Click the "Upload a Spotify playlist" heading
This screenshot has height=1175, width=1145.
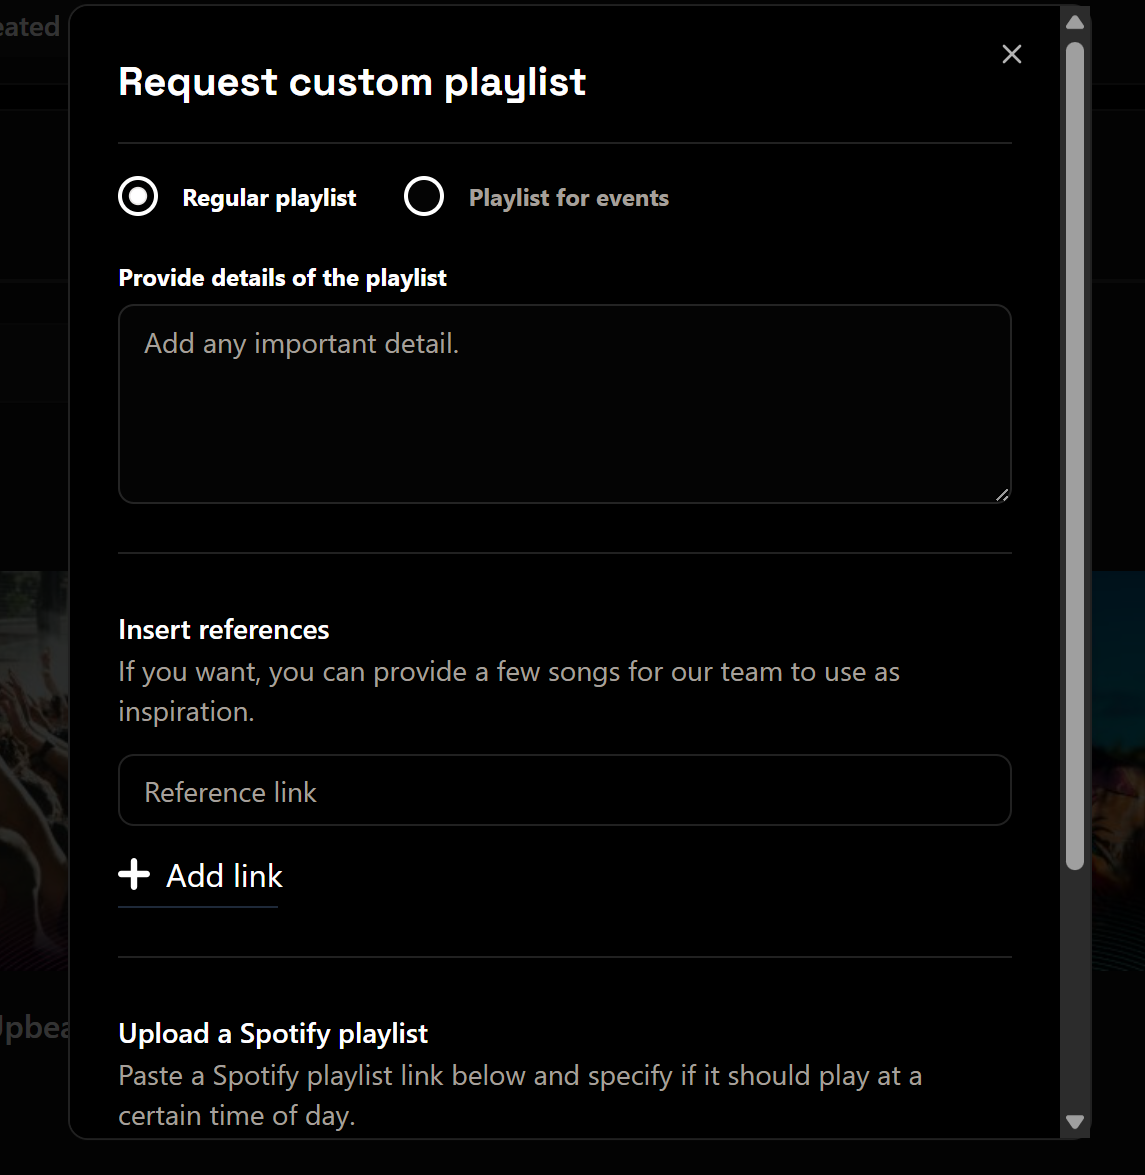tap(273, 1034)
